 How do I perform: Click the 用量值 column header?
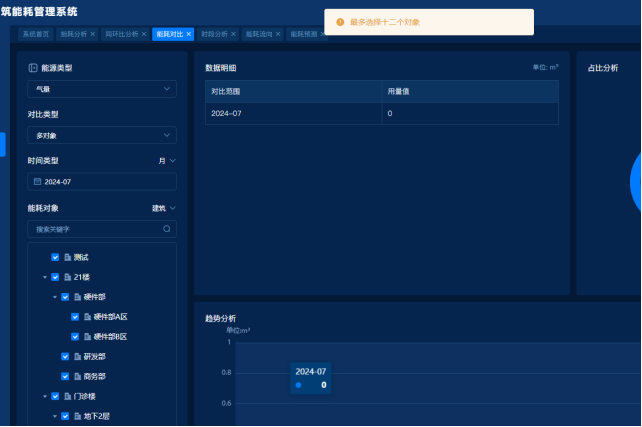click(x=398, y=91)
